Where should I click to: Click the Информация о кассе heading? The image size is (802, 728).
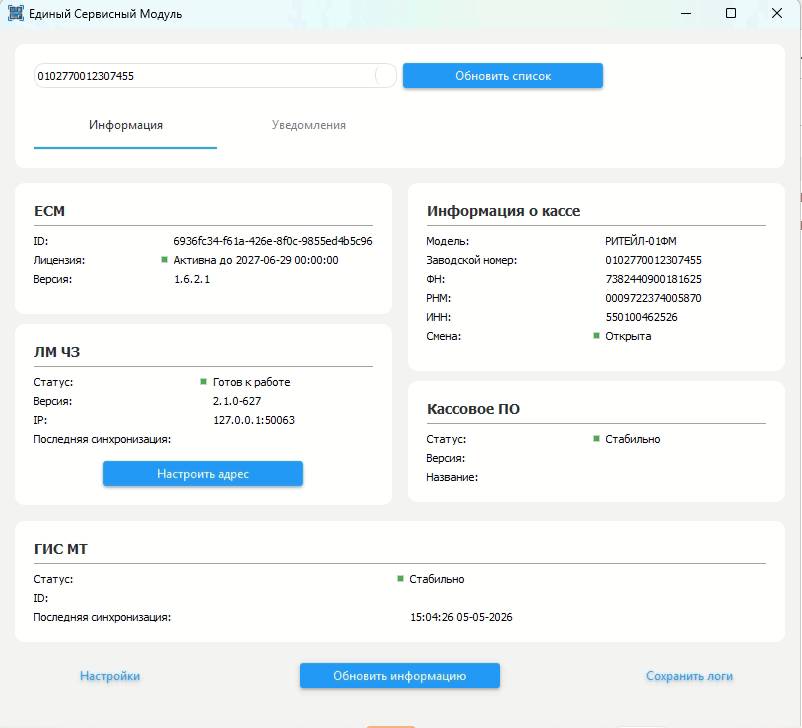pos(503,211)
